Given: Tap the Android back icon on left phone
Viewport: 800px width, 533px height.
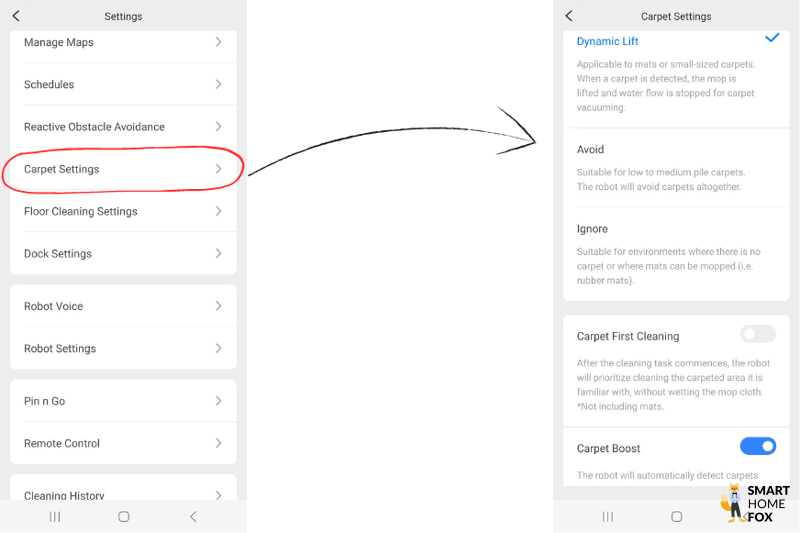Looking at the screenshot, I should (x=193, y=516).
